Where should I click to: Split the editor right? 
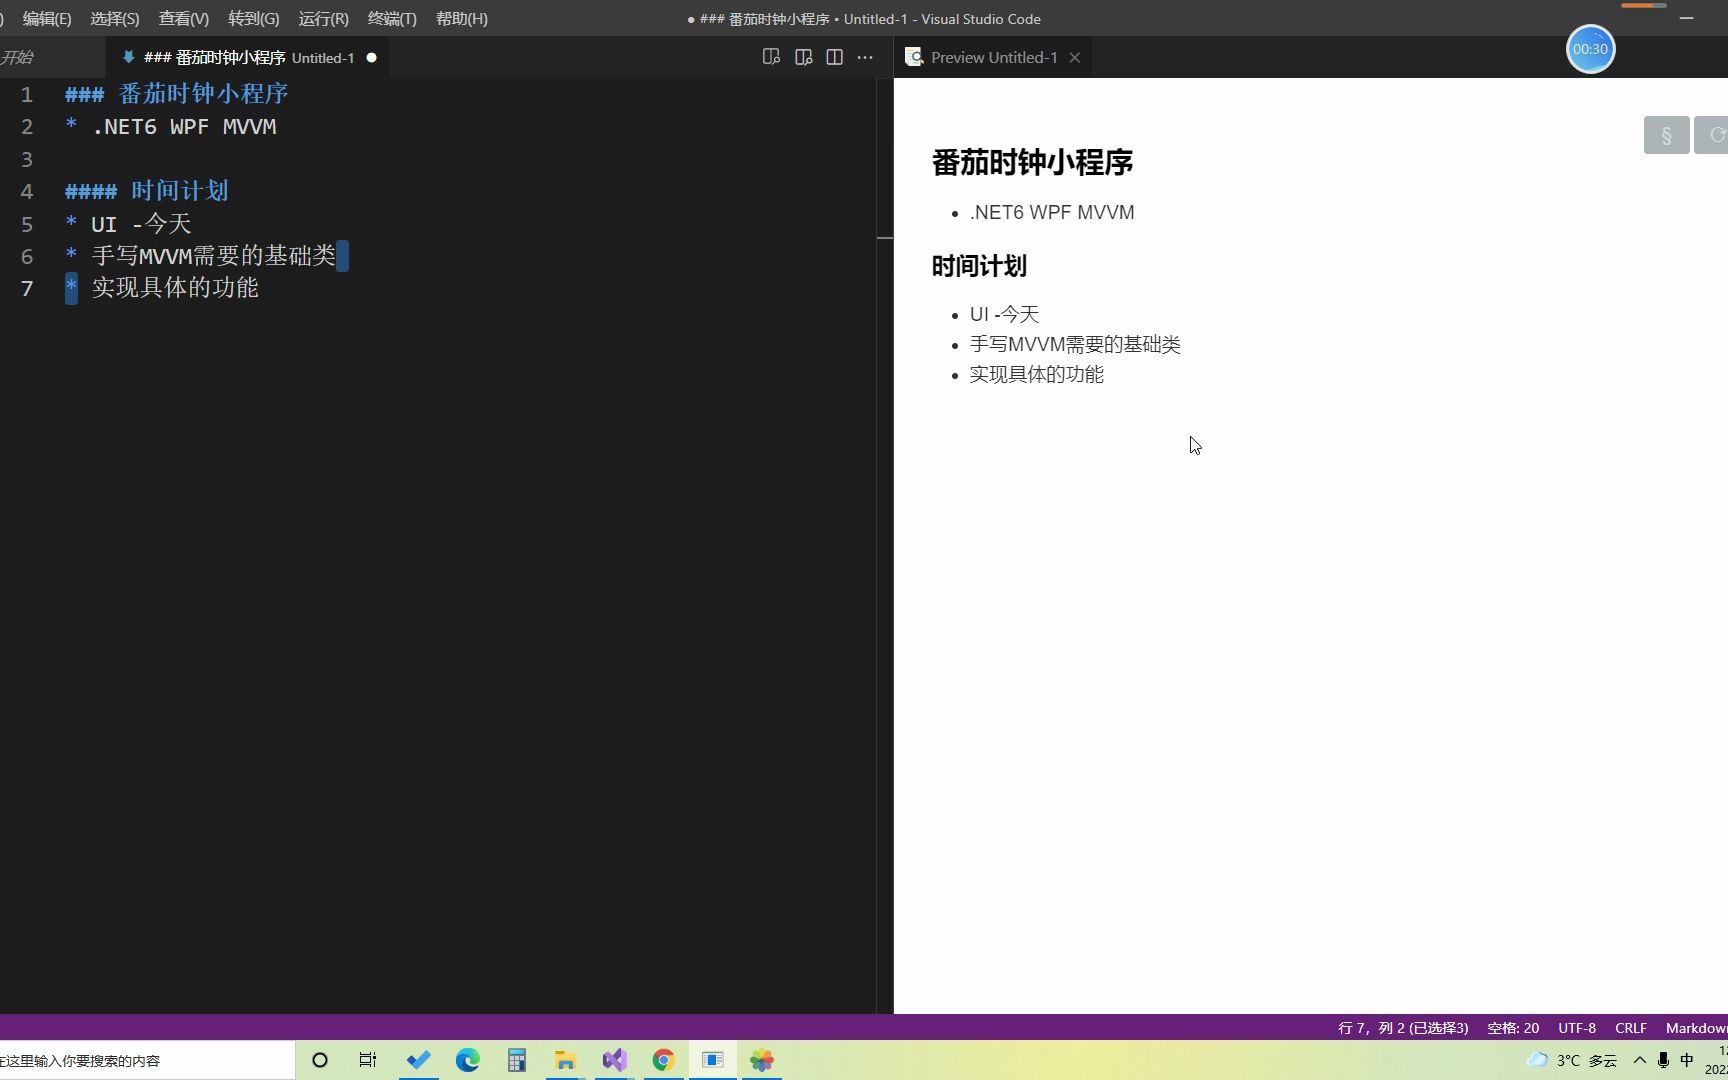pos(834,57)
